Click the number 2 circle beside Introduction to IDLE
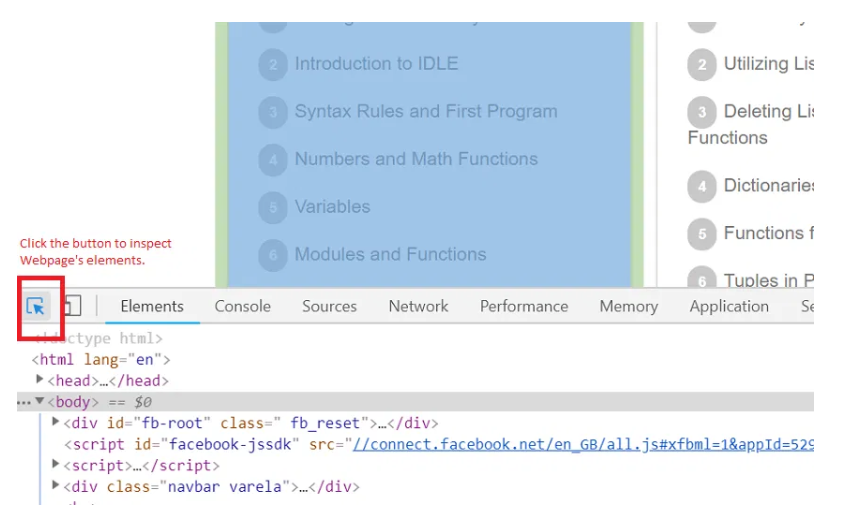This screenshot has width=847, height=517. (272, 65)
